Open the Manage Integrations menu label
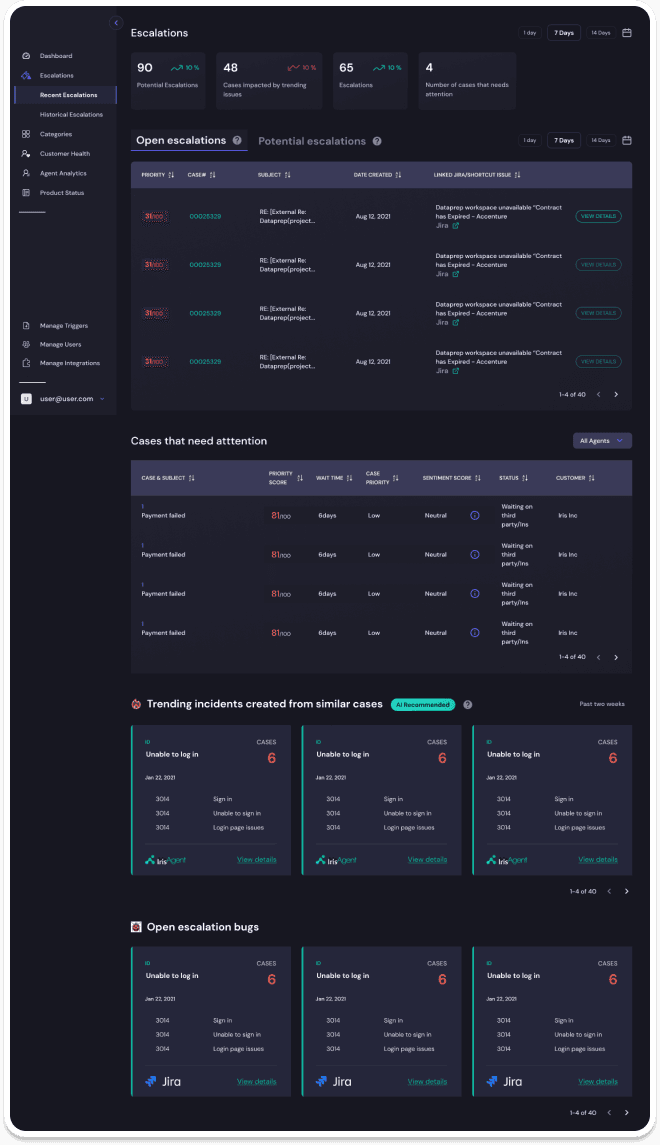 [x=69, y=363]
